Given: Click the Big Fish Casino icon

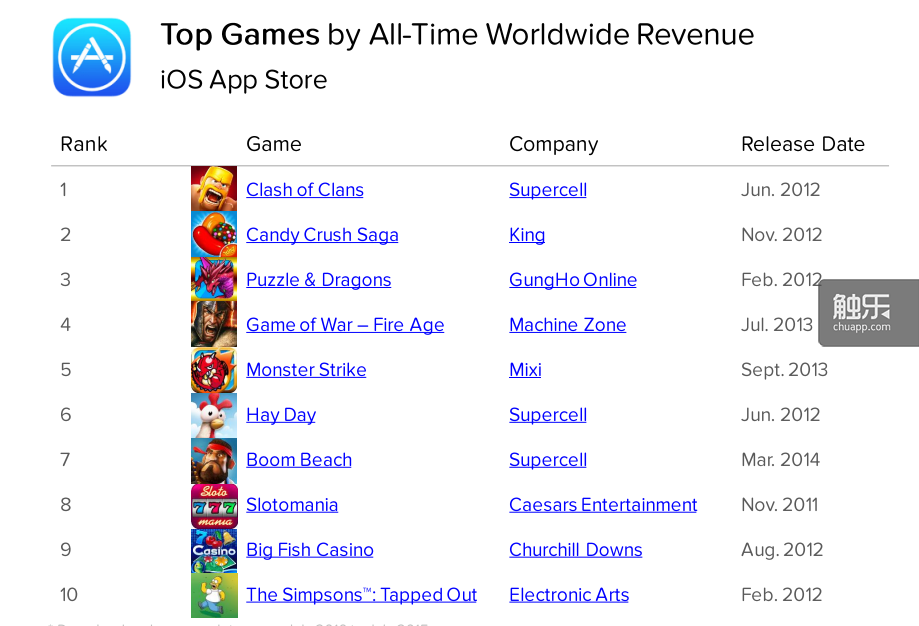Looking at the screenshot, I should tap(214, 550).
